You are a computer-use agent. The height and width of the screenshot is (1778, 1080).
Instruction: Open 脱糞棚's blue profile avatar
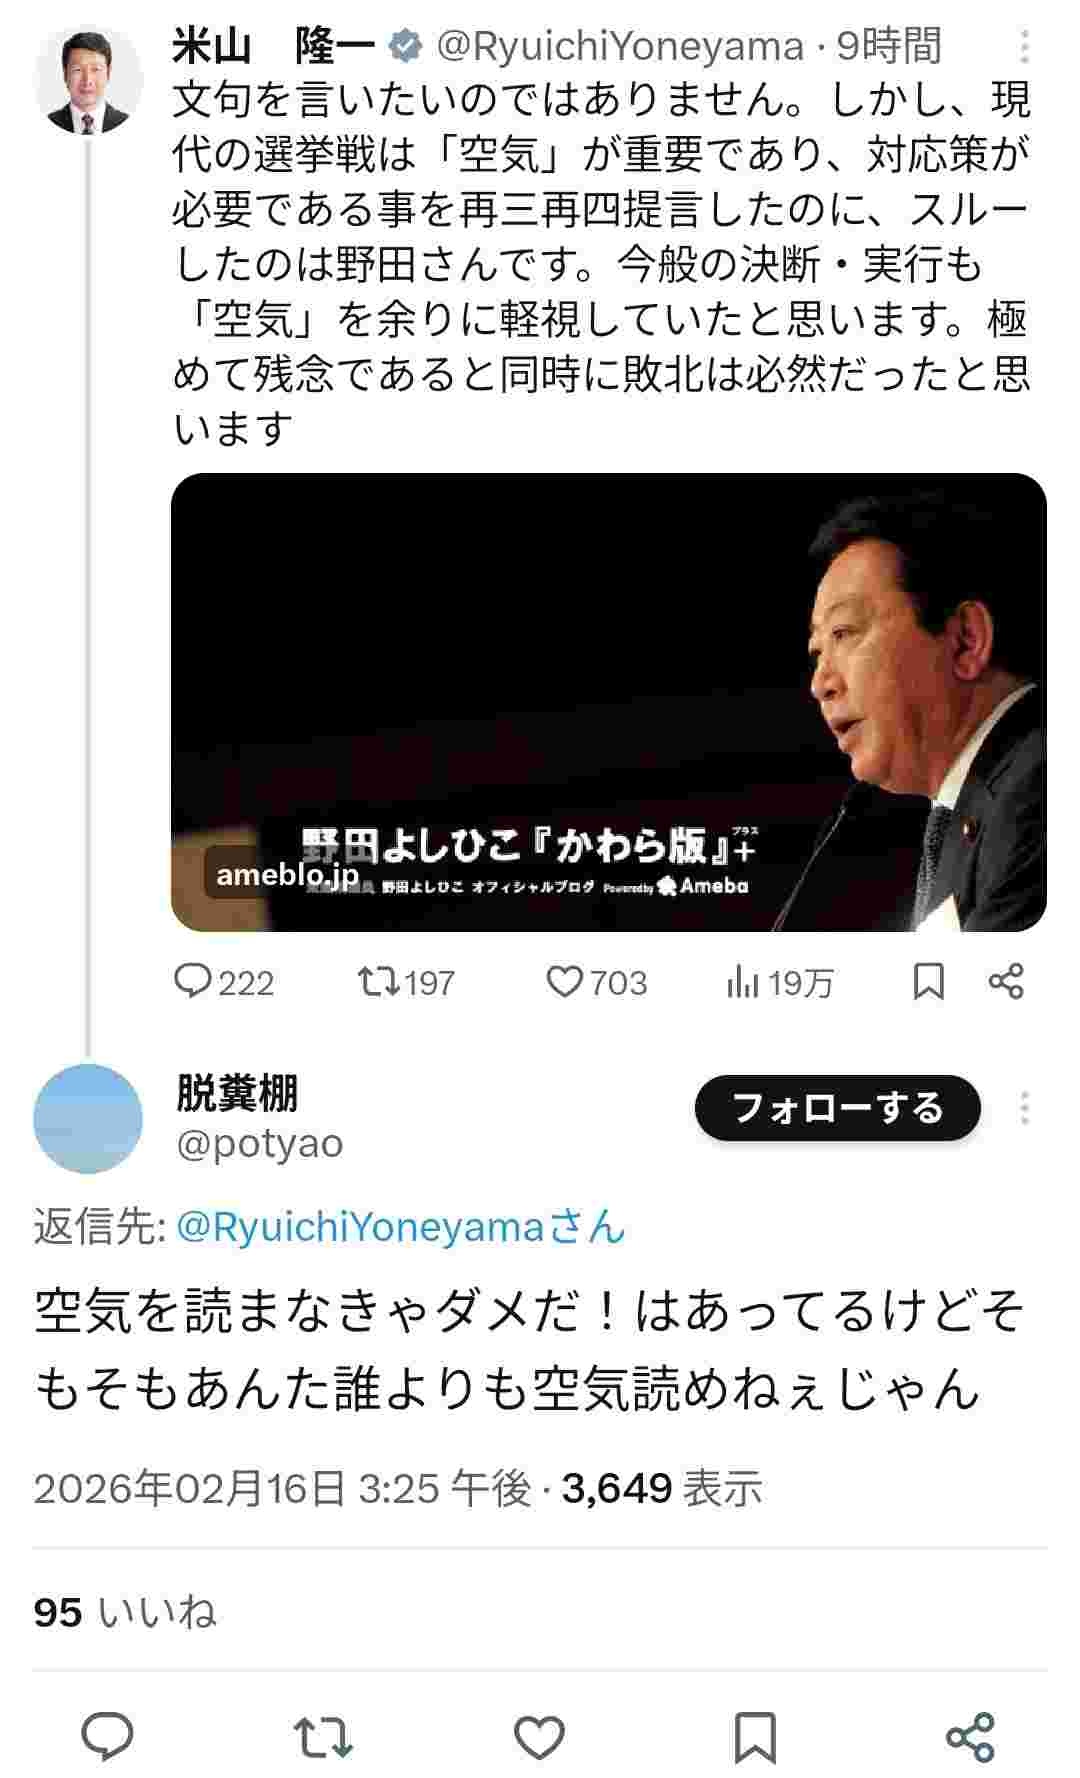(88, 1118)
